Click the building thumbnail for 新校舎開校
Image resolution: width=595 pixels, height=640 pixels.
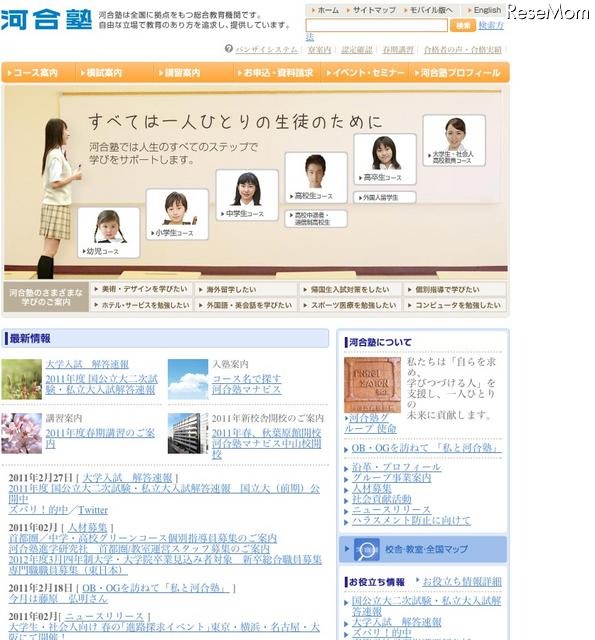tap(188, 433)
